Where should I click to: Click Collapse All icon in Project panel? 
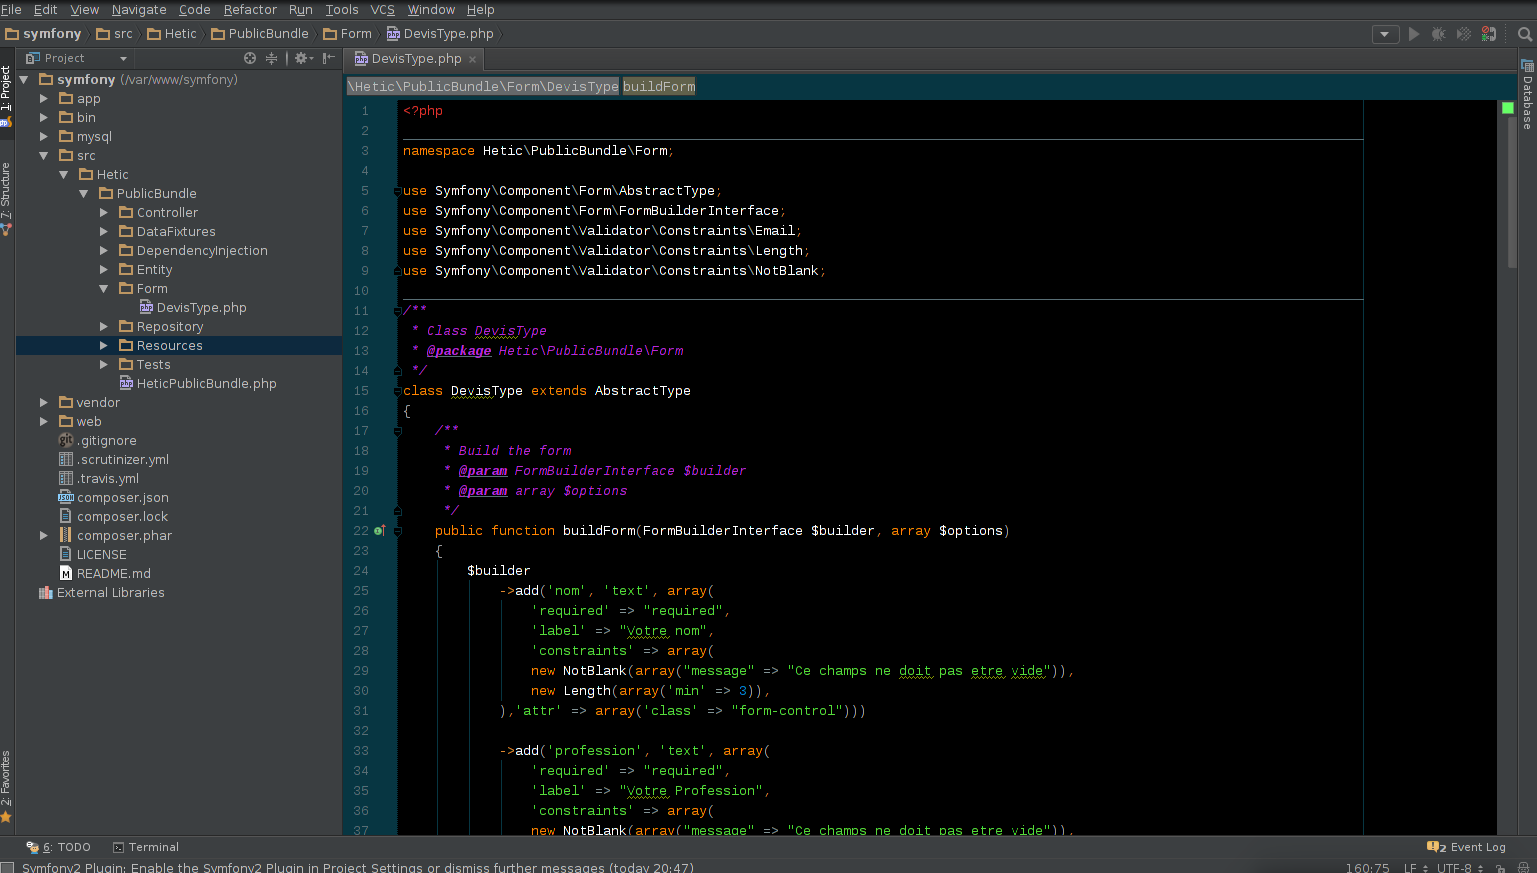coord(271,59)
